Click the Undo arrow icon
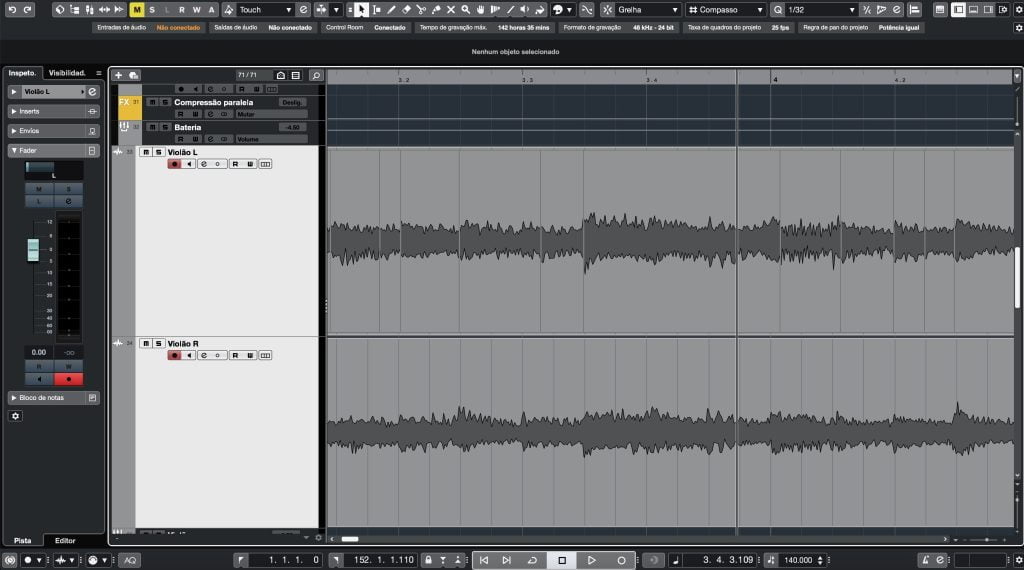This screenshot has width=1024, height=570. pyautogui.click(x=12, y=9)
